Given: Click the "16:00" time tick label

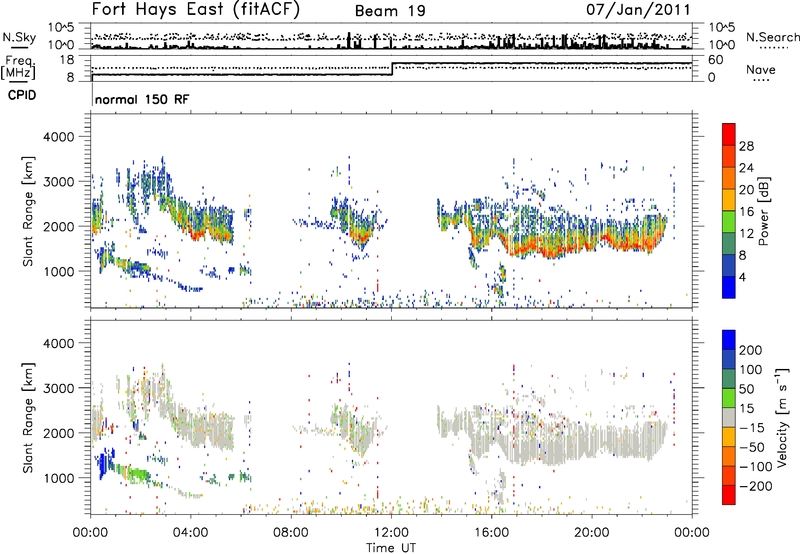Looking at the screenshot, I should coord(491,533).
